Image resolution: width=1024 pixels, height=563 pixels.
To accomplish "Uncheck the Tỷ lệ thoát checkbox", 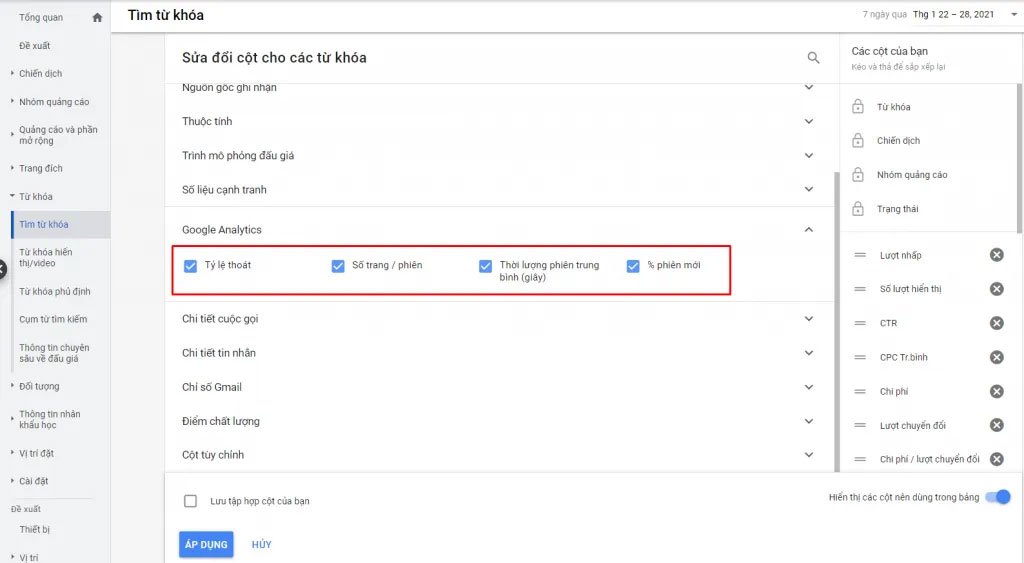I will 190,266.
